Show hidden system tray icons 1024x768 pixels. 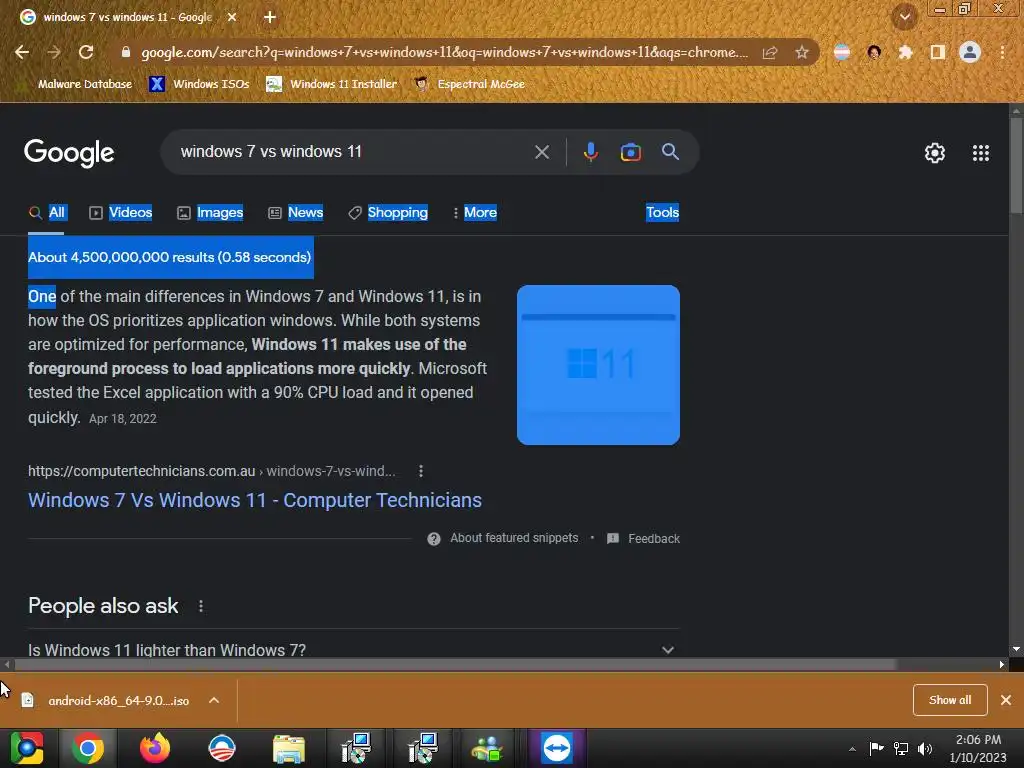tap(852, 749)
